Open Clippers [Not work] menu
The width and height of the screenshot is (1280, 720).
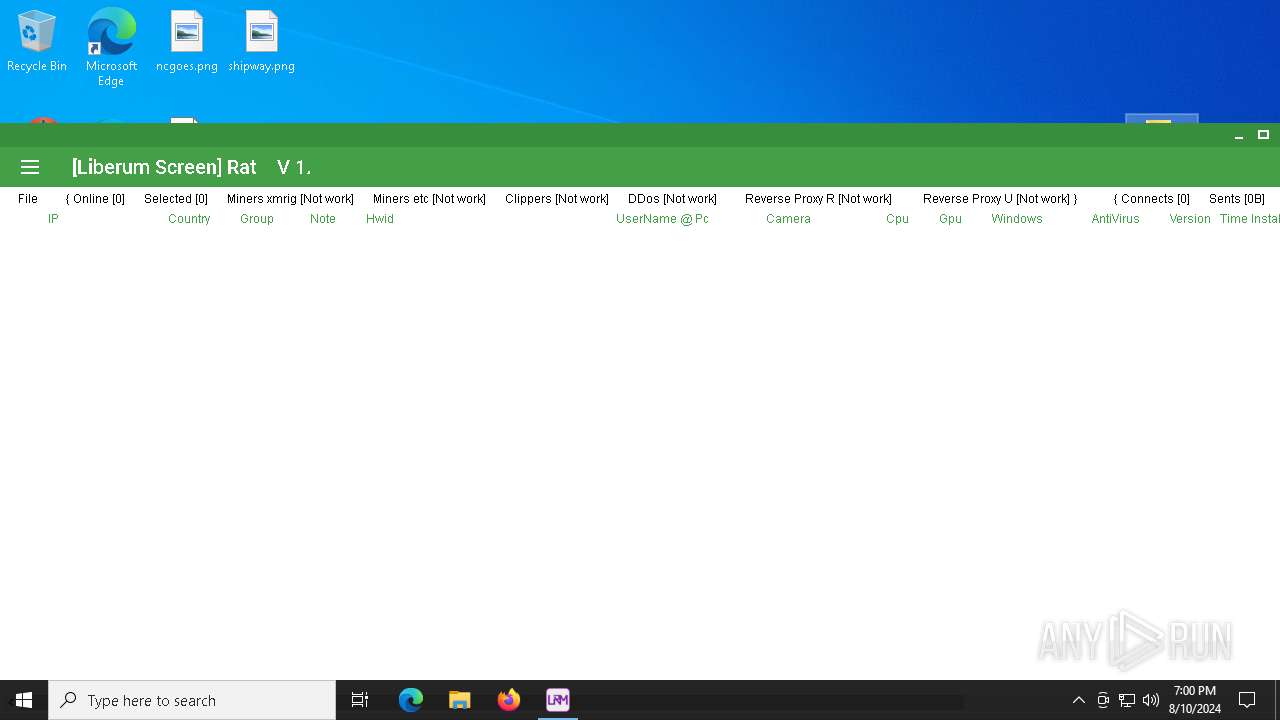pyautogui.click(x=557, y=199)
